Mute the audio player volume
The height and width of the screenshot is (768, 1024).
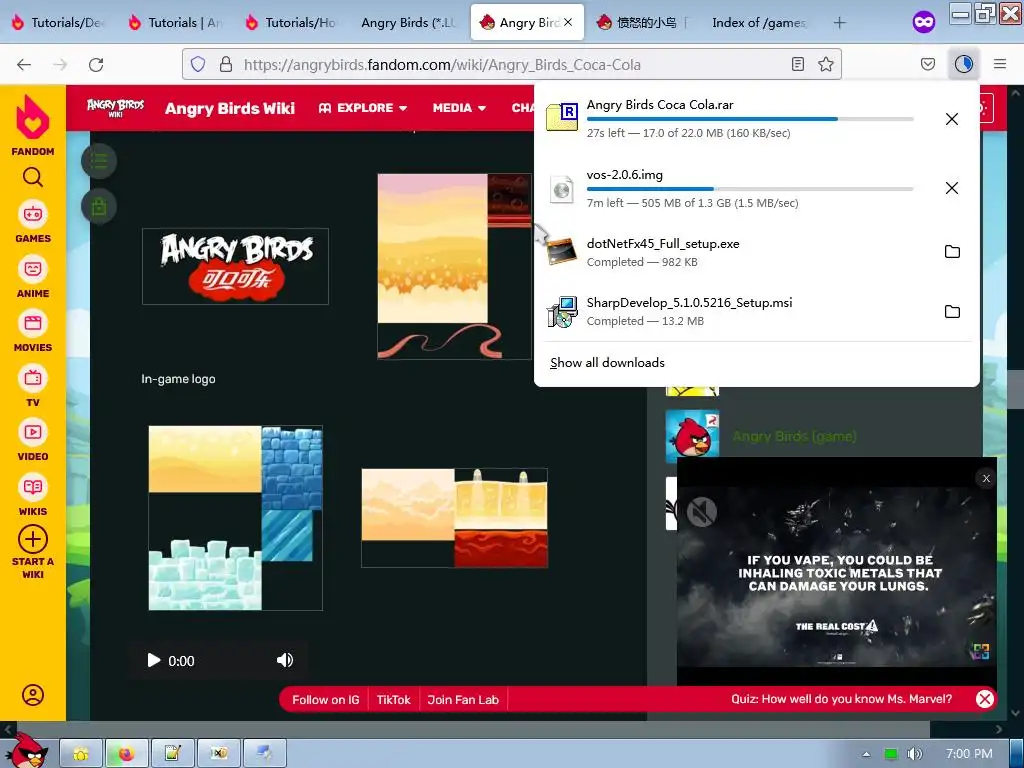click(x=285, y=660)
